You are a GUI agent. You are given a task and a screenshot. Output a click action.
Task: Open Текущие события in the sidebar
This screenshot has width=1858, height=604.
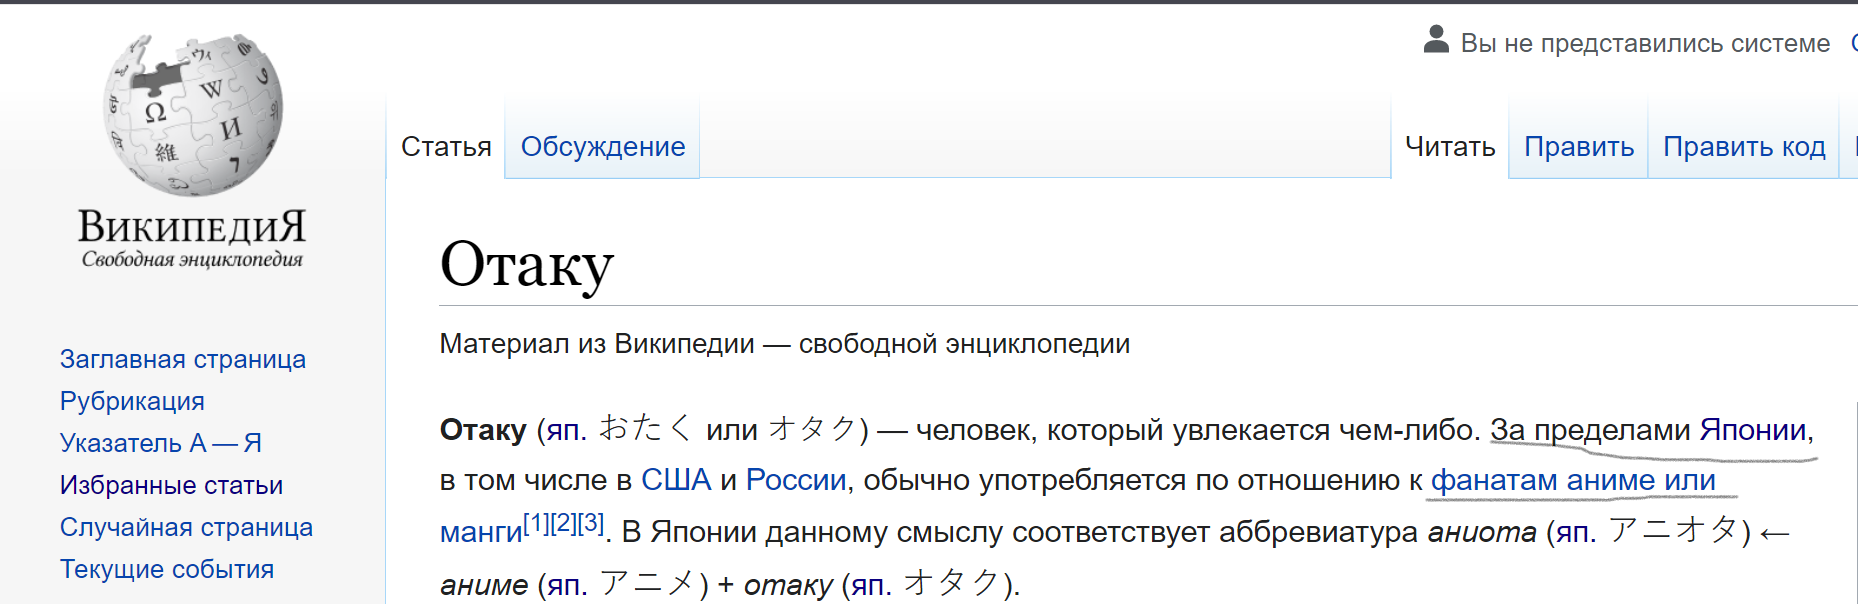(167, 569)
